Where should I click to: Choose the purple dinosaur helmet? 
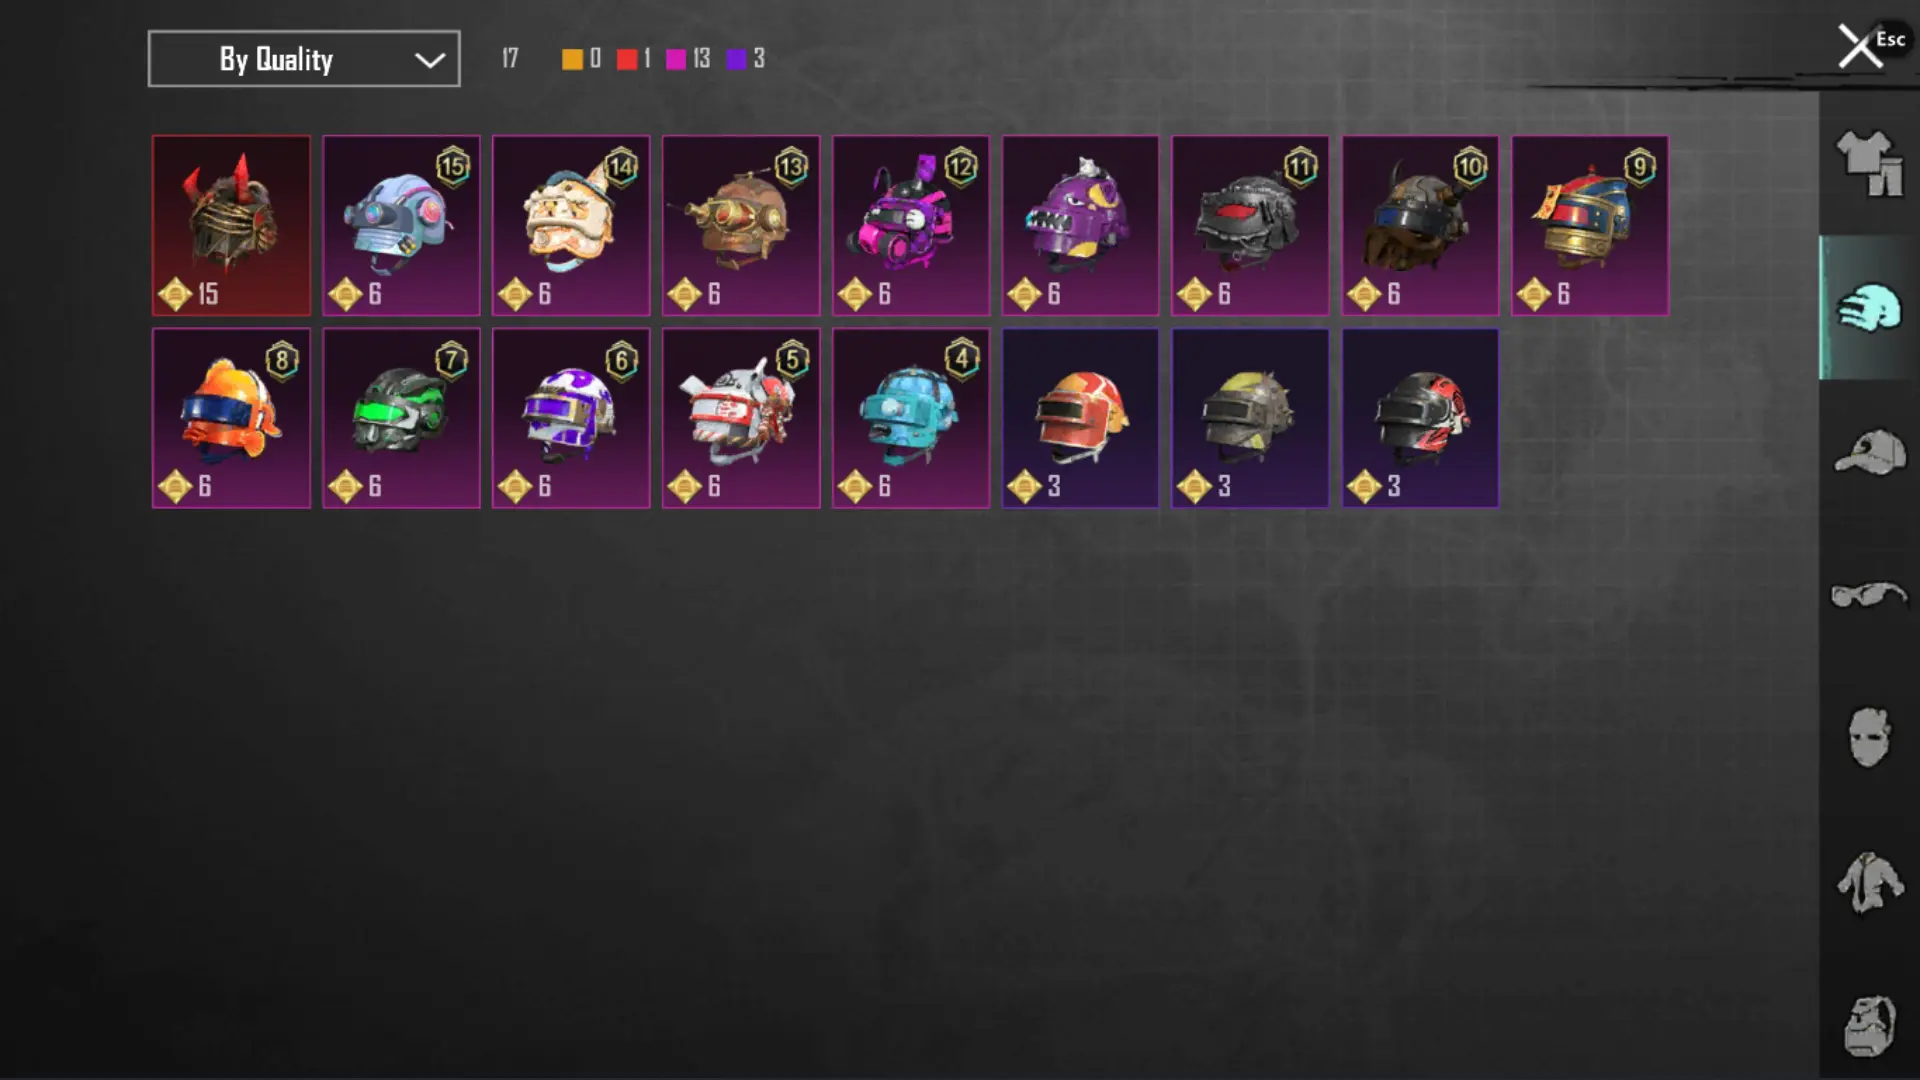[1081, 226]
